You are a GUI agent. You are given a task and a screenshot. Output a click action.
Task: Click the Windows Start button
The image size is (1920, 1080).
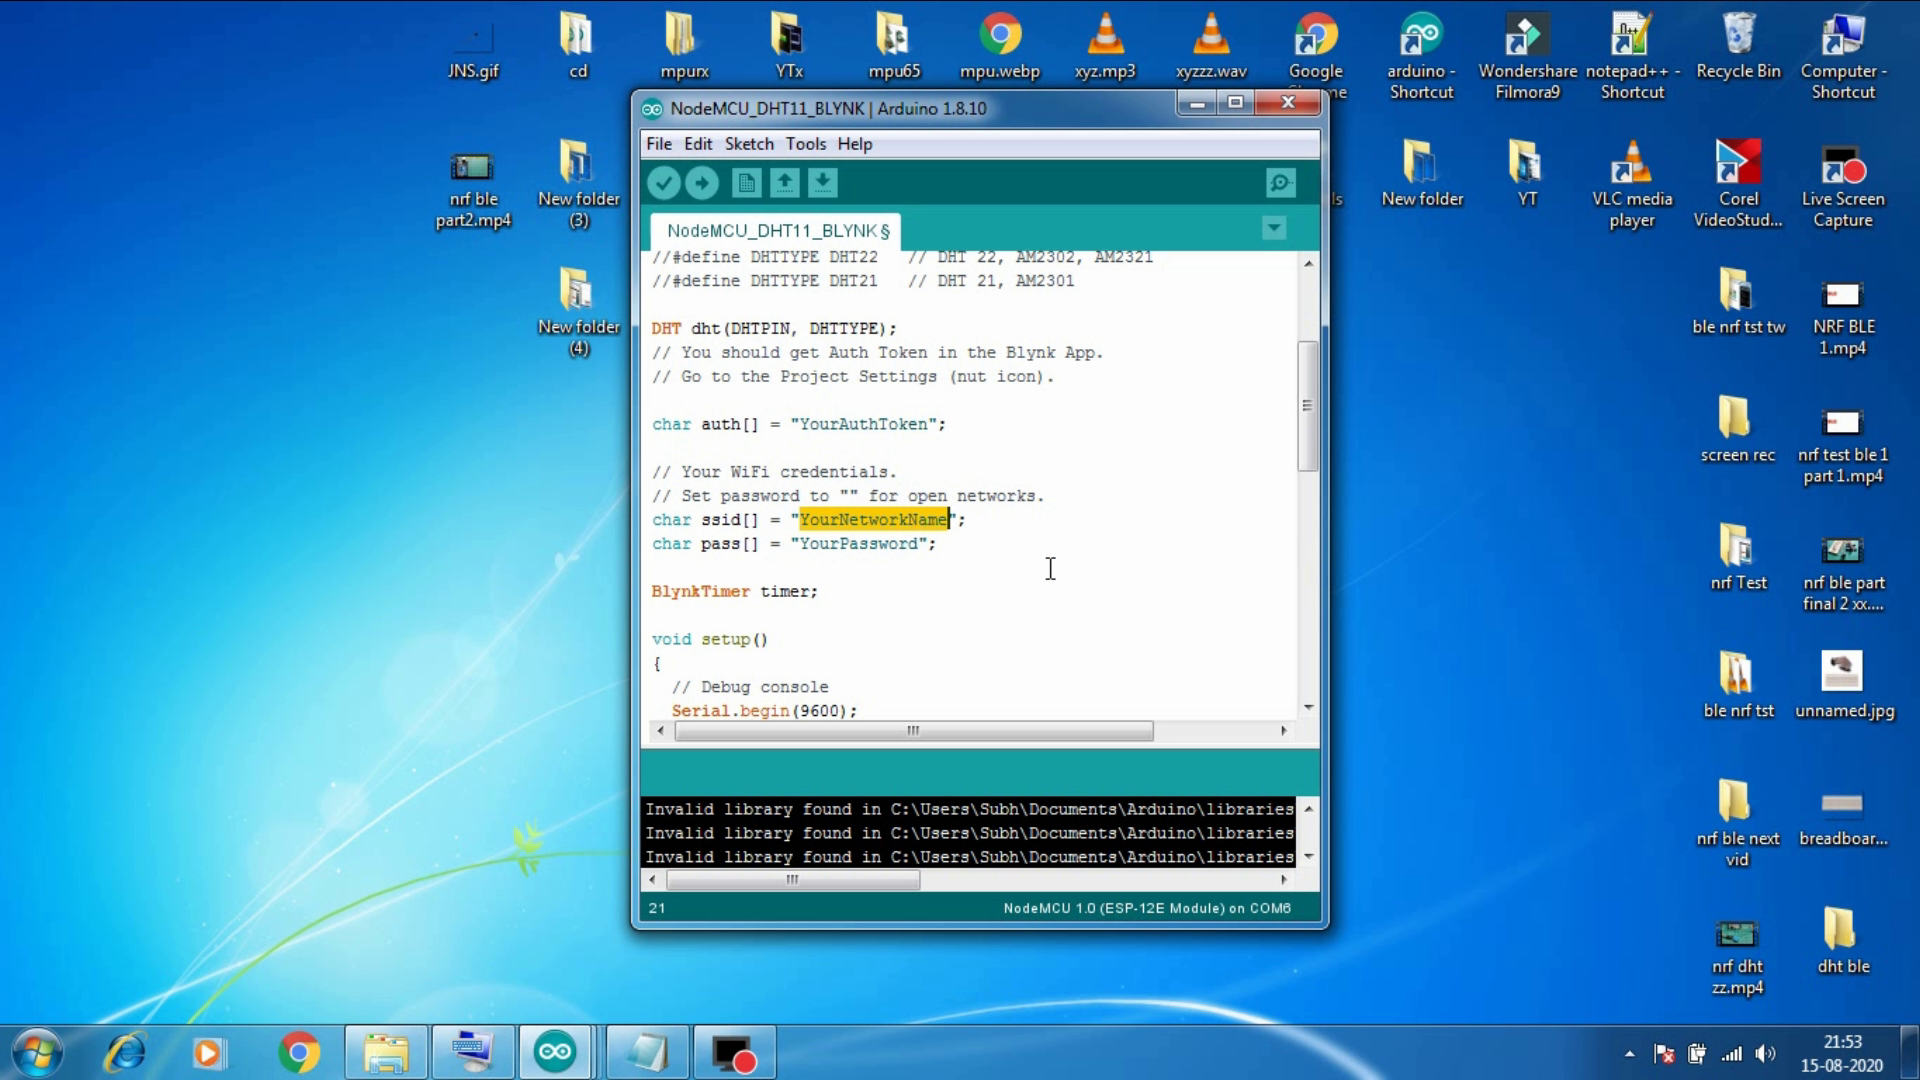point(38,1053)
